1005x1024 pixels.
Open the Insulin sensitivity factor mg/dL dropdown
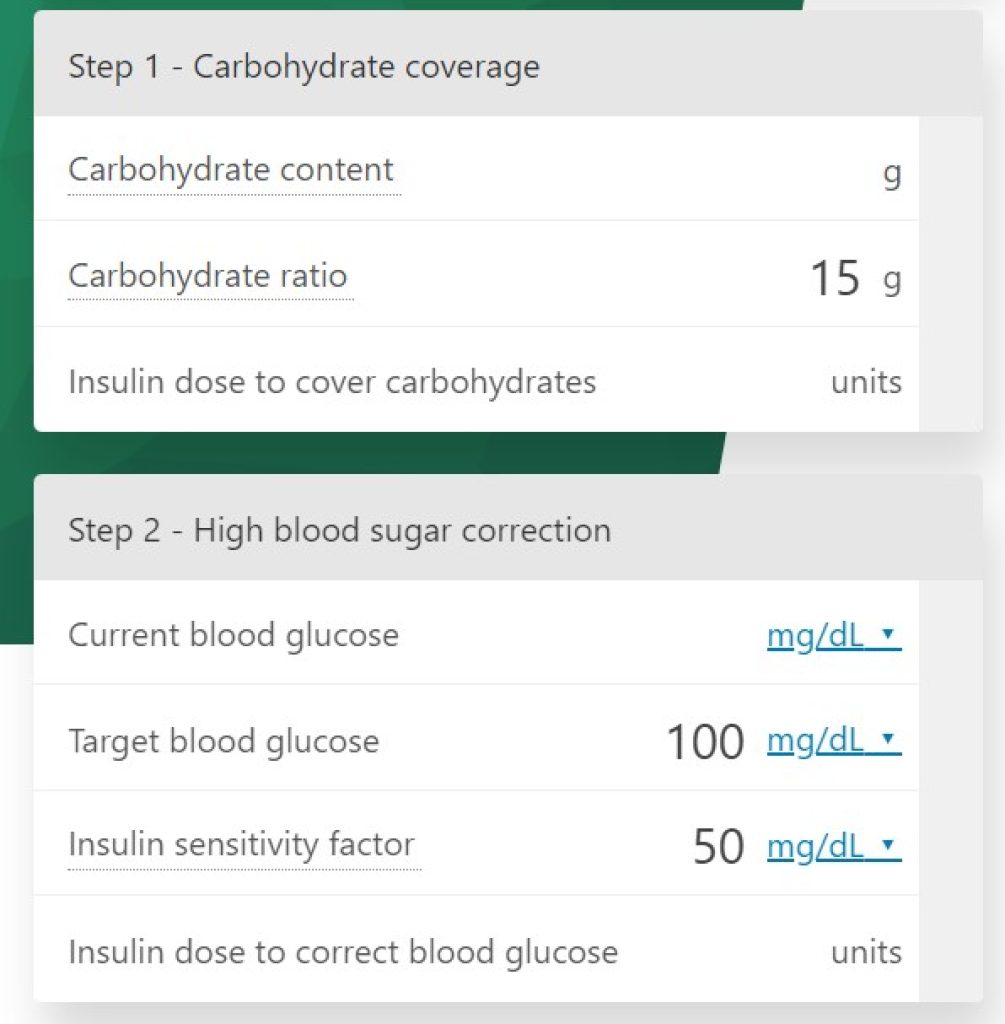[x=834, y=847]
